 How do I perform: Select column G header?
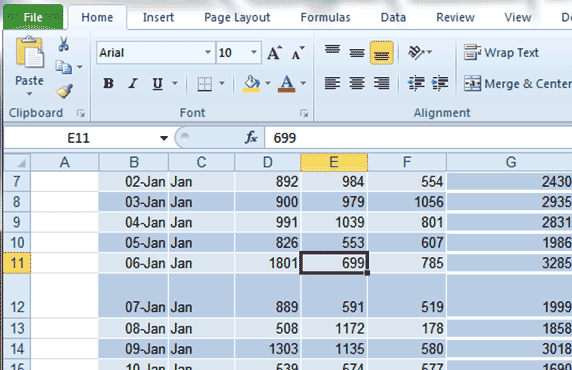(510, 162)
